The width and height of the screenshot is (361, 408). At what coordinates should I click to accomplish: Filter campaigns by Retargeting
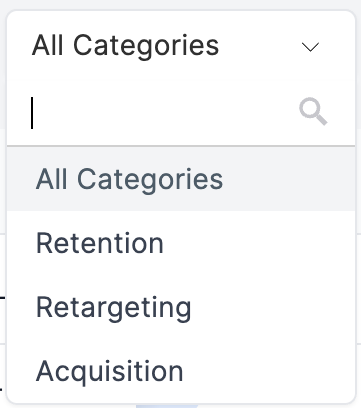point(181,307)
